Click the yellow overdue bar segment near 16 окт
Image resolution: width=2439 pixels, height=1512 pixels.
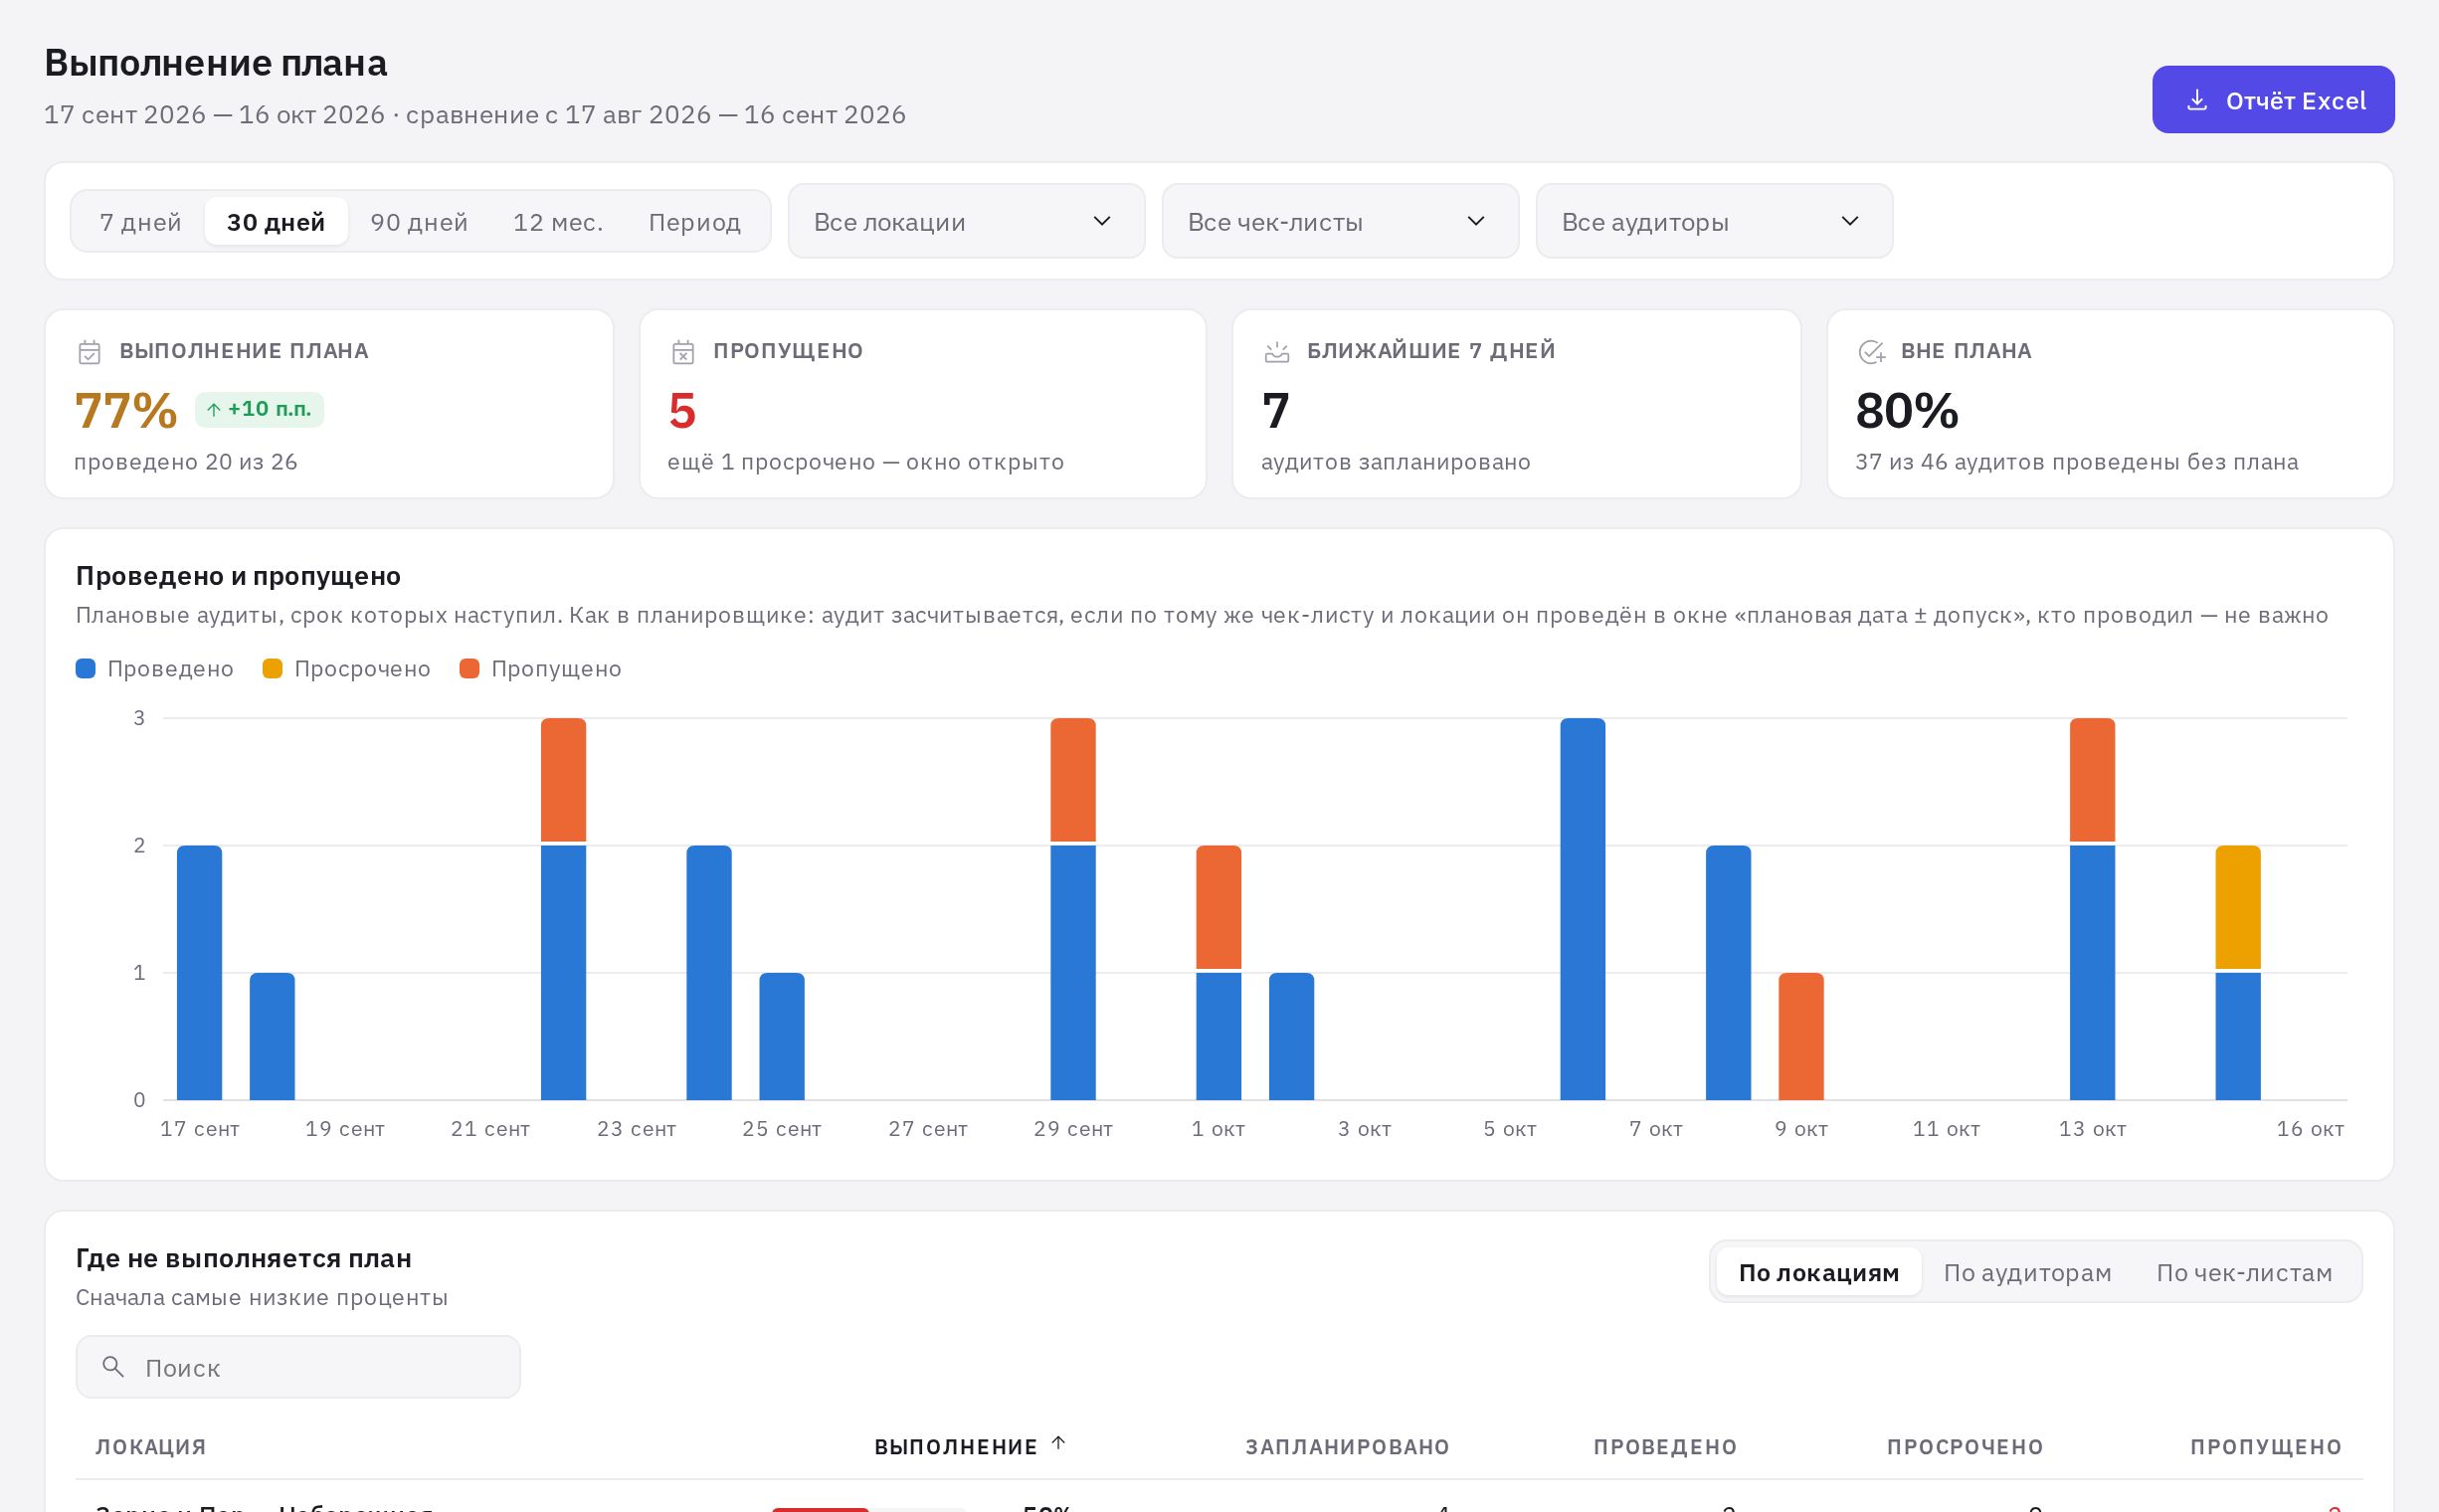click(x=2238, y=907)
